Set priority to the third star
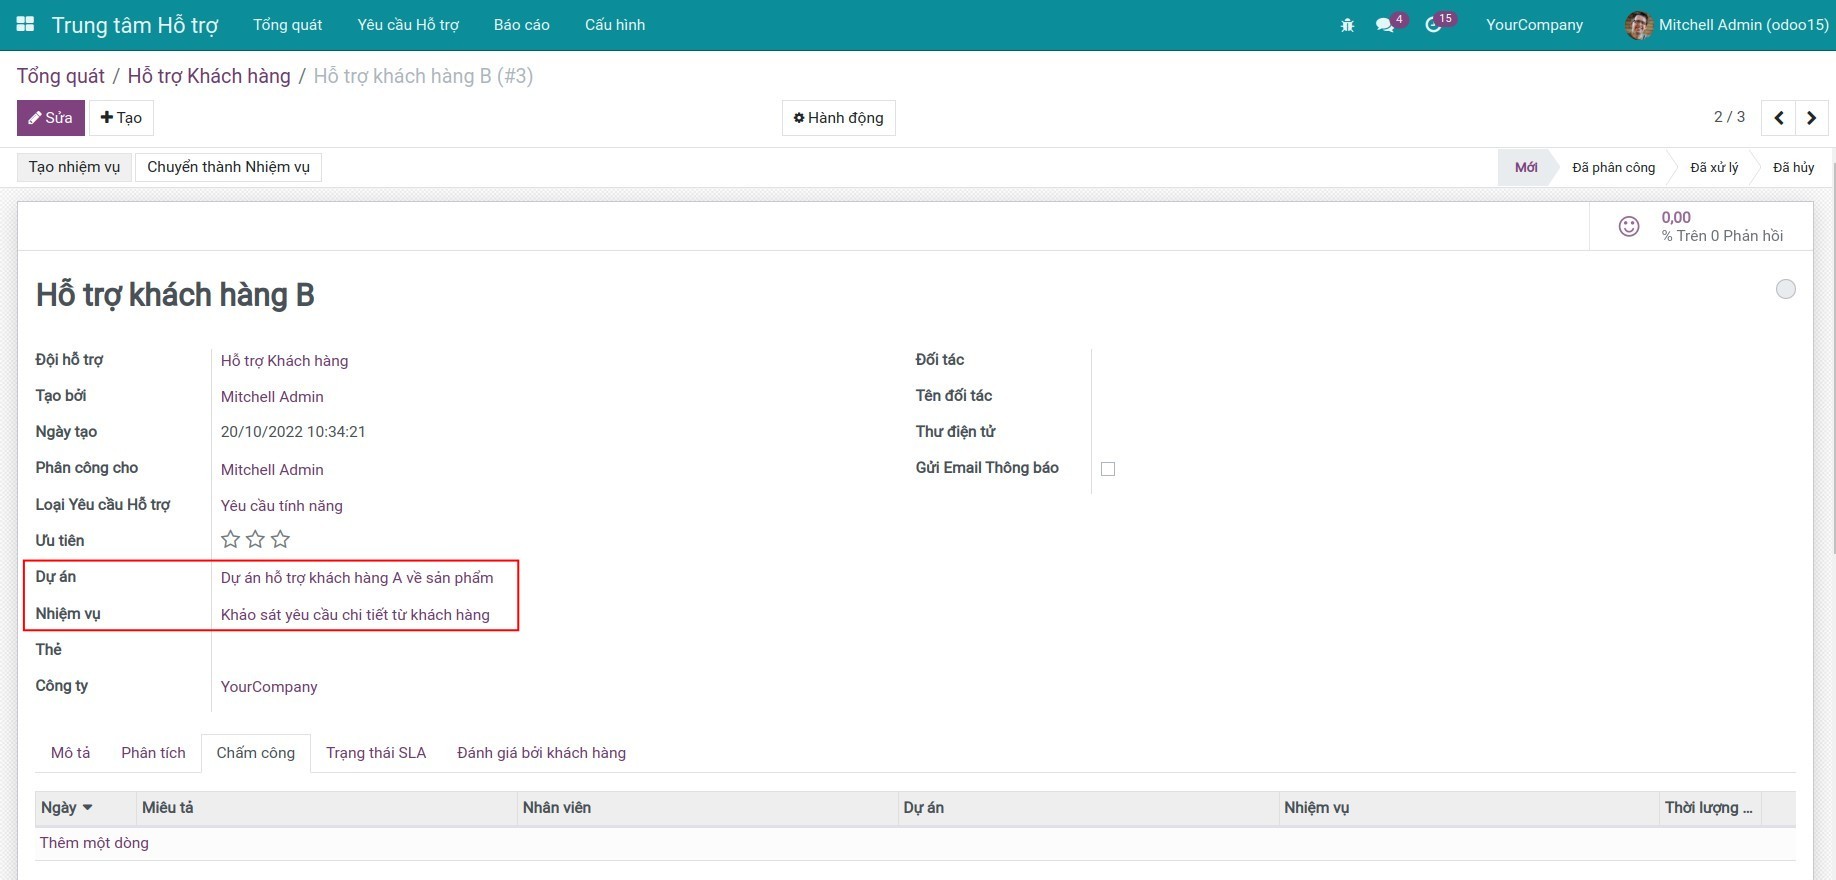Screen dimensions: 1836x880 tap(281, 540)
